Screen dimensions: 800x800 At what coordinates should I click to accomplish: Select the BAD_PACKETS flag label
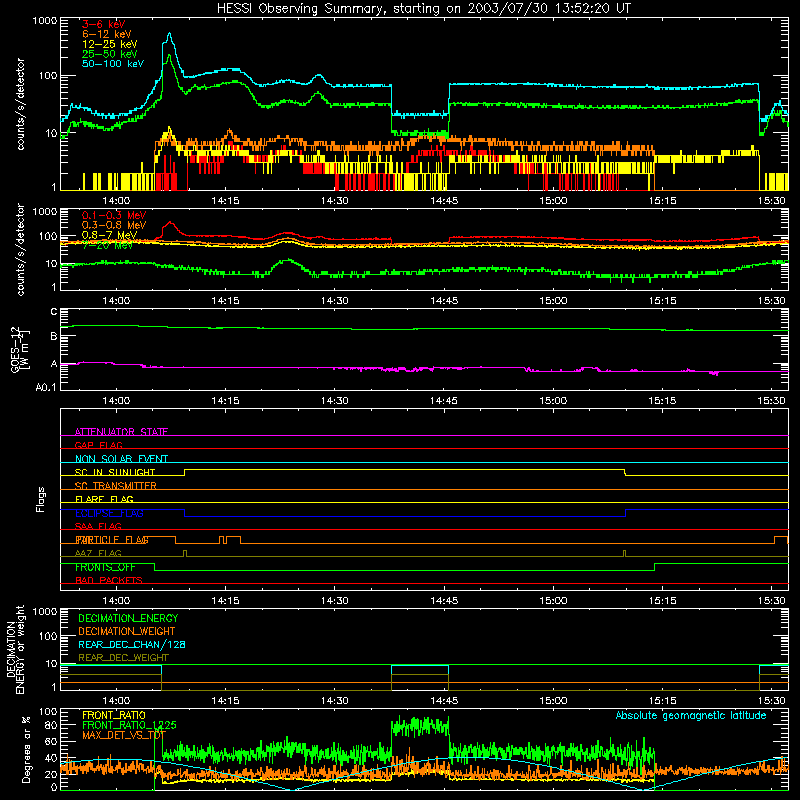point(109,580)
